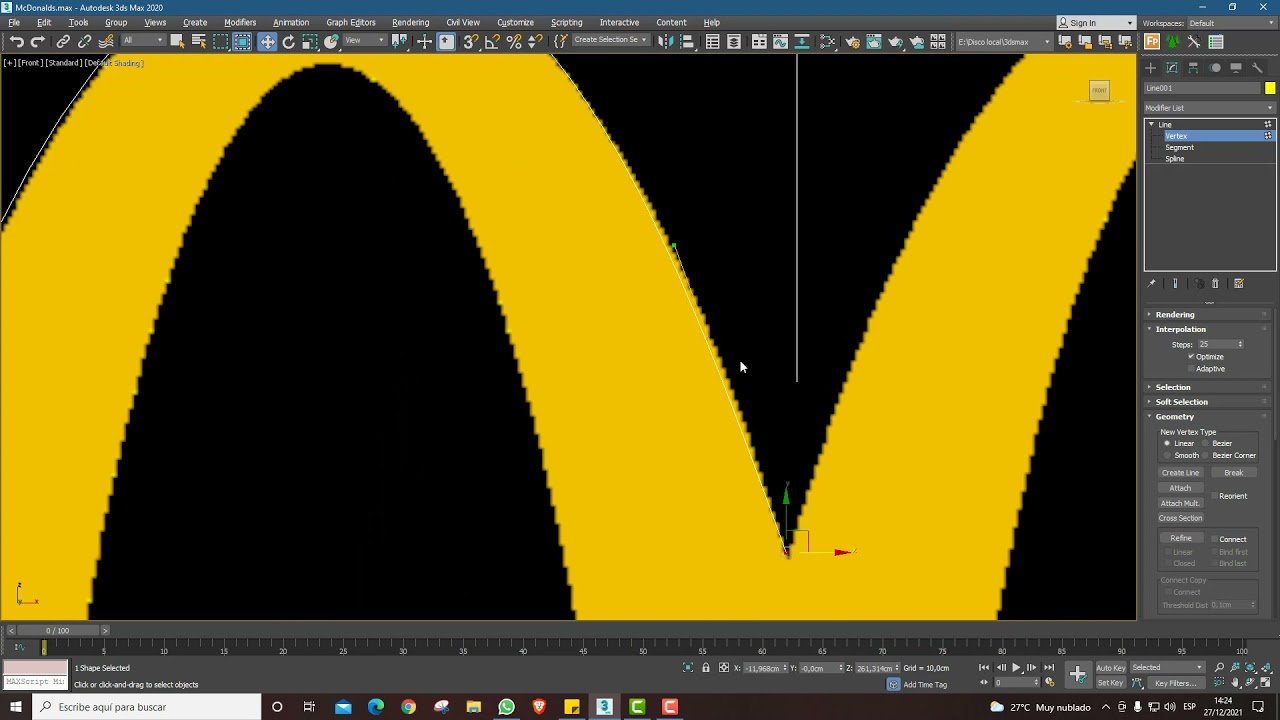Click the Configure Modifier Sets icon
The image size is (1280, 720).
1238,284
